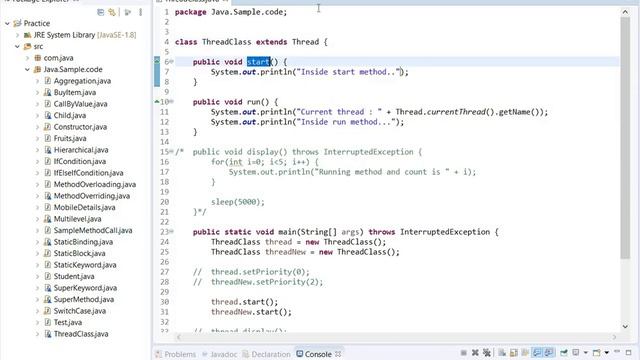This screenshot has height=360, width=640.
Task: Click editor horizontal scrollbar left arrow
Action: (178, 337)
